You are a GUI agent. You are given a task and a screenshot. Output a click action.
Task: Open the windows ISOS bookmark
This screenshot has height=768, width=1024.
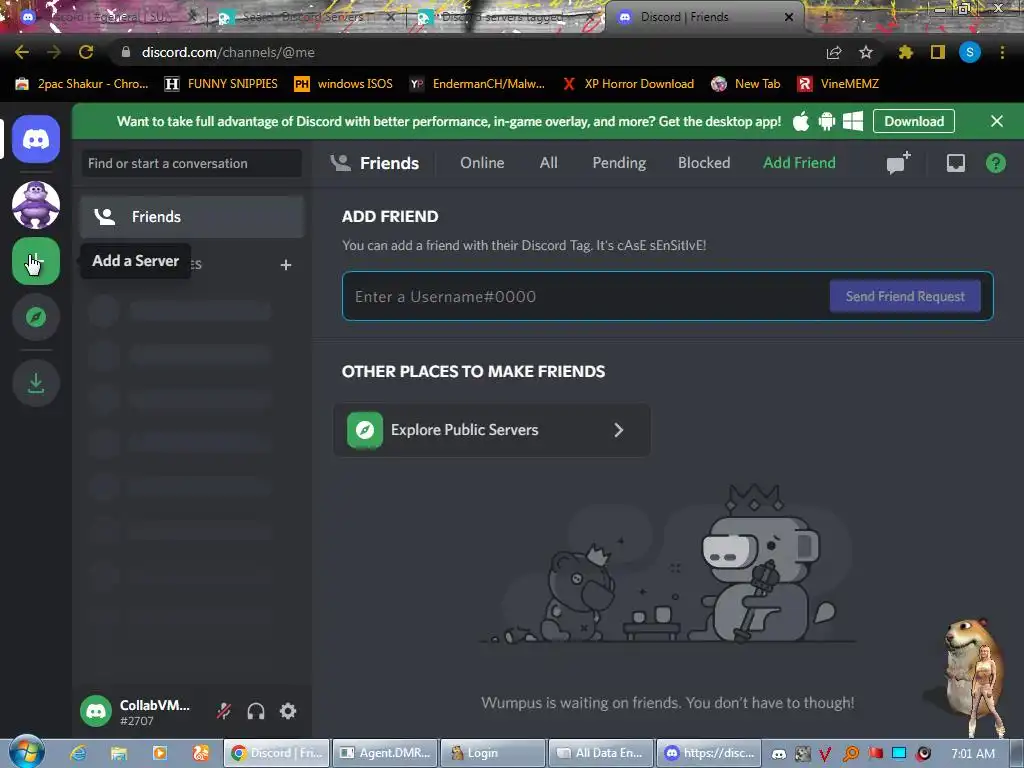(344, 84)
